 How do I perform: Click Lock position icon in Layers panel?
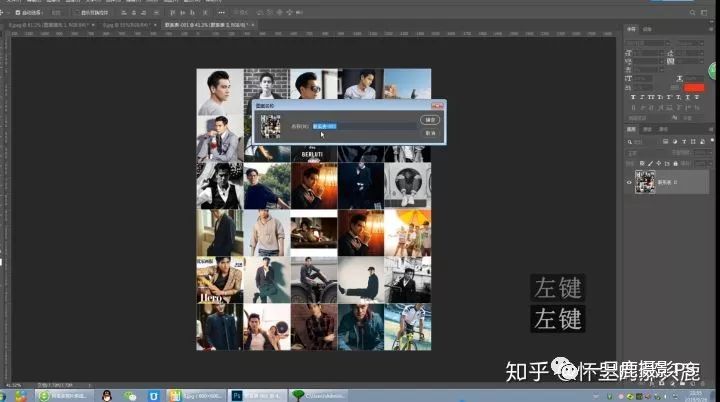658,164
